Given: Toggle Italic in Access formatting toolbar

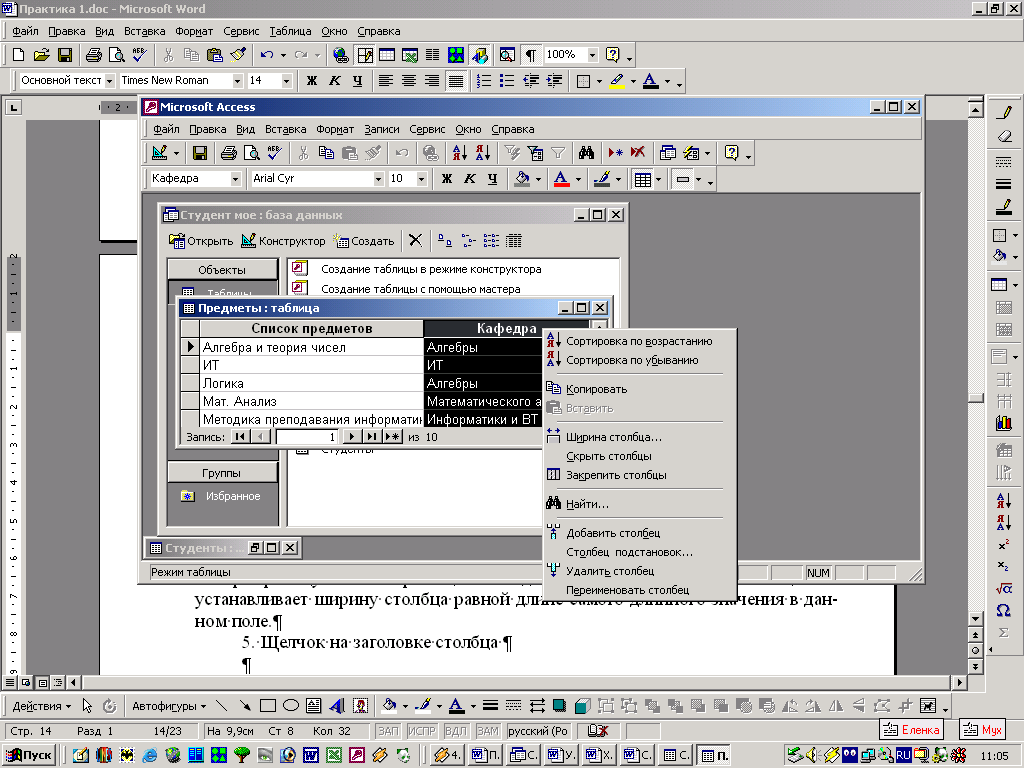Looking at the screenshot, I should 470,178.
